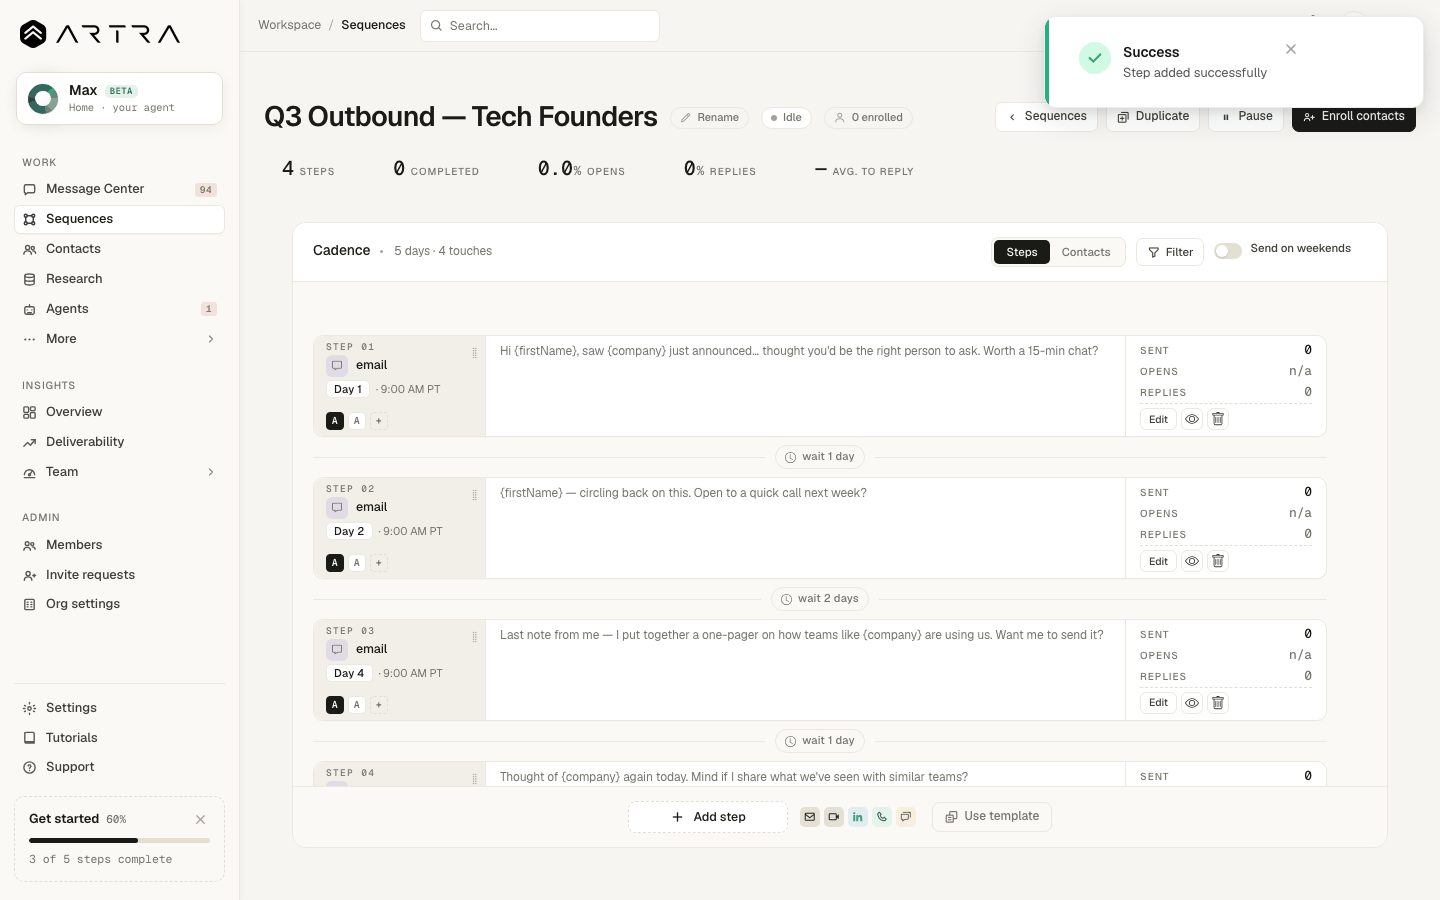Screen dimensions: 1440x900
Task: Delete Step 02 using the trash icon
Action: click(1218, 561)
